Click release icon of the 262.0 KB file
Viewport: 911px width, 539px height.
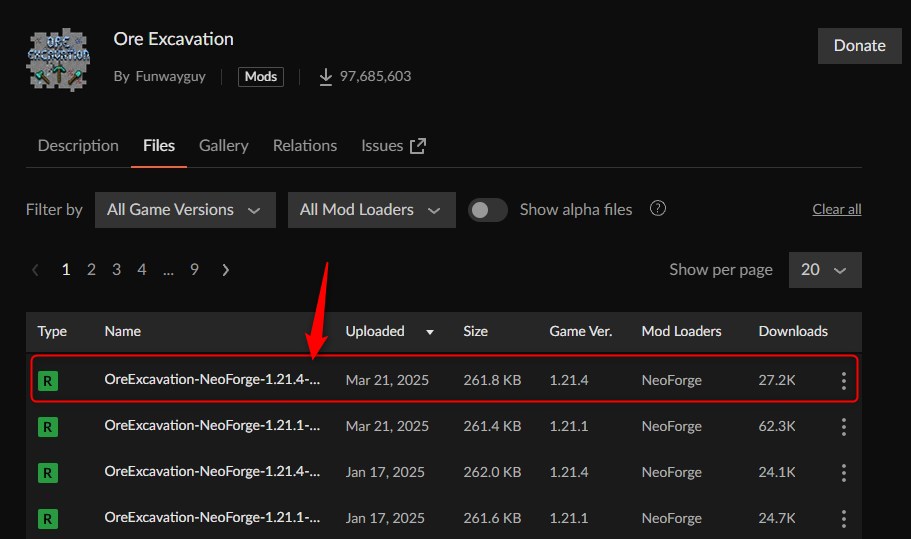48,473
